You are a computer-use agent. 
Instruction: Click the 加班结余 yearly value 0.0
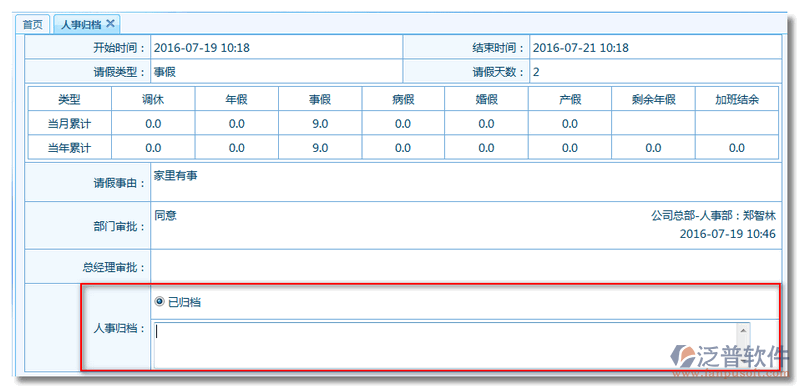coord(737,148)
